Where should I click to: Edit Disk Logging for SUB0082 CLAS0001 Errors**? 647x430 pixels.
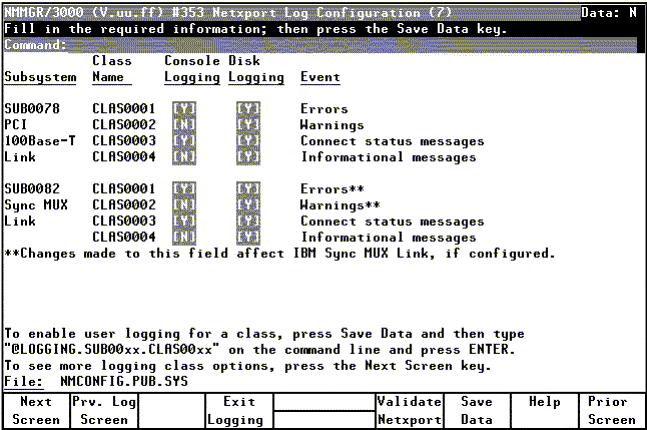click(x=248, y=189)
